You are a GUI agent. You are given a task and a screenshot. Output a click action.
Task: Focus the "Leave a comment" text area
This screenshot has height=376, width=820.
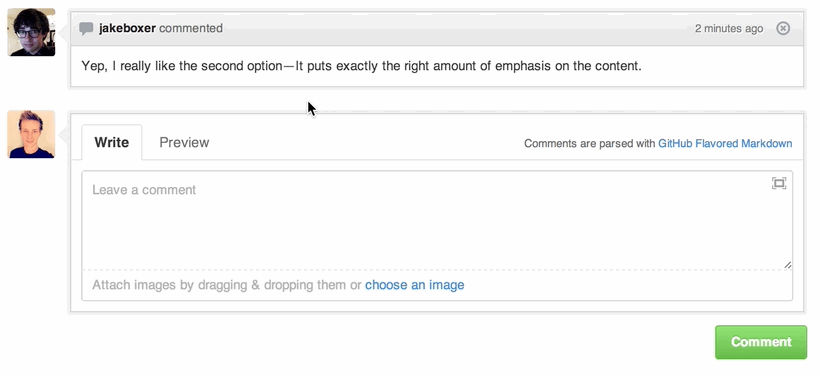click(437, 220)
